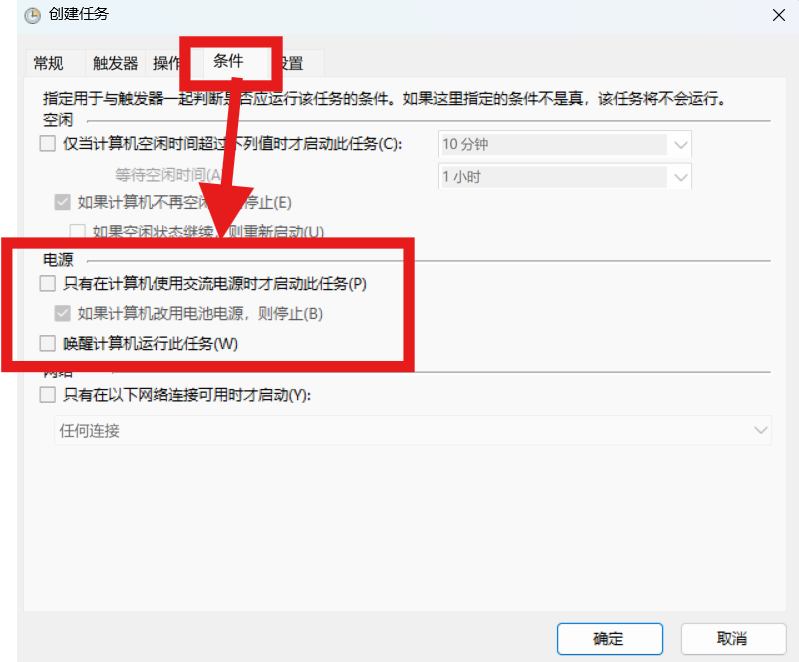
Task: Enable 仅当计算机空闲时间超过下列值 checkbox
Action: (x=48, y=144)
